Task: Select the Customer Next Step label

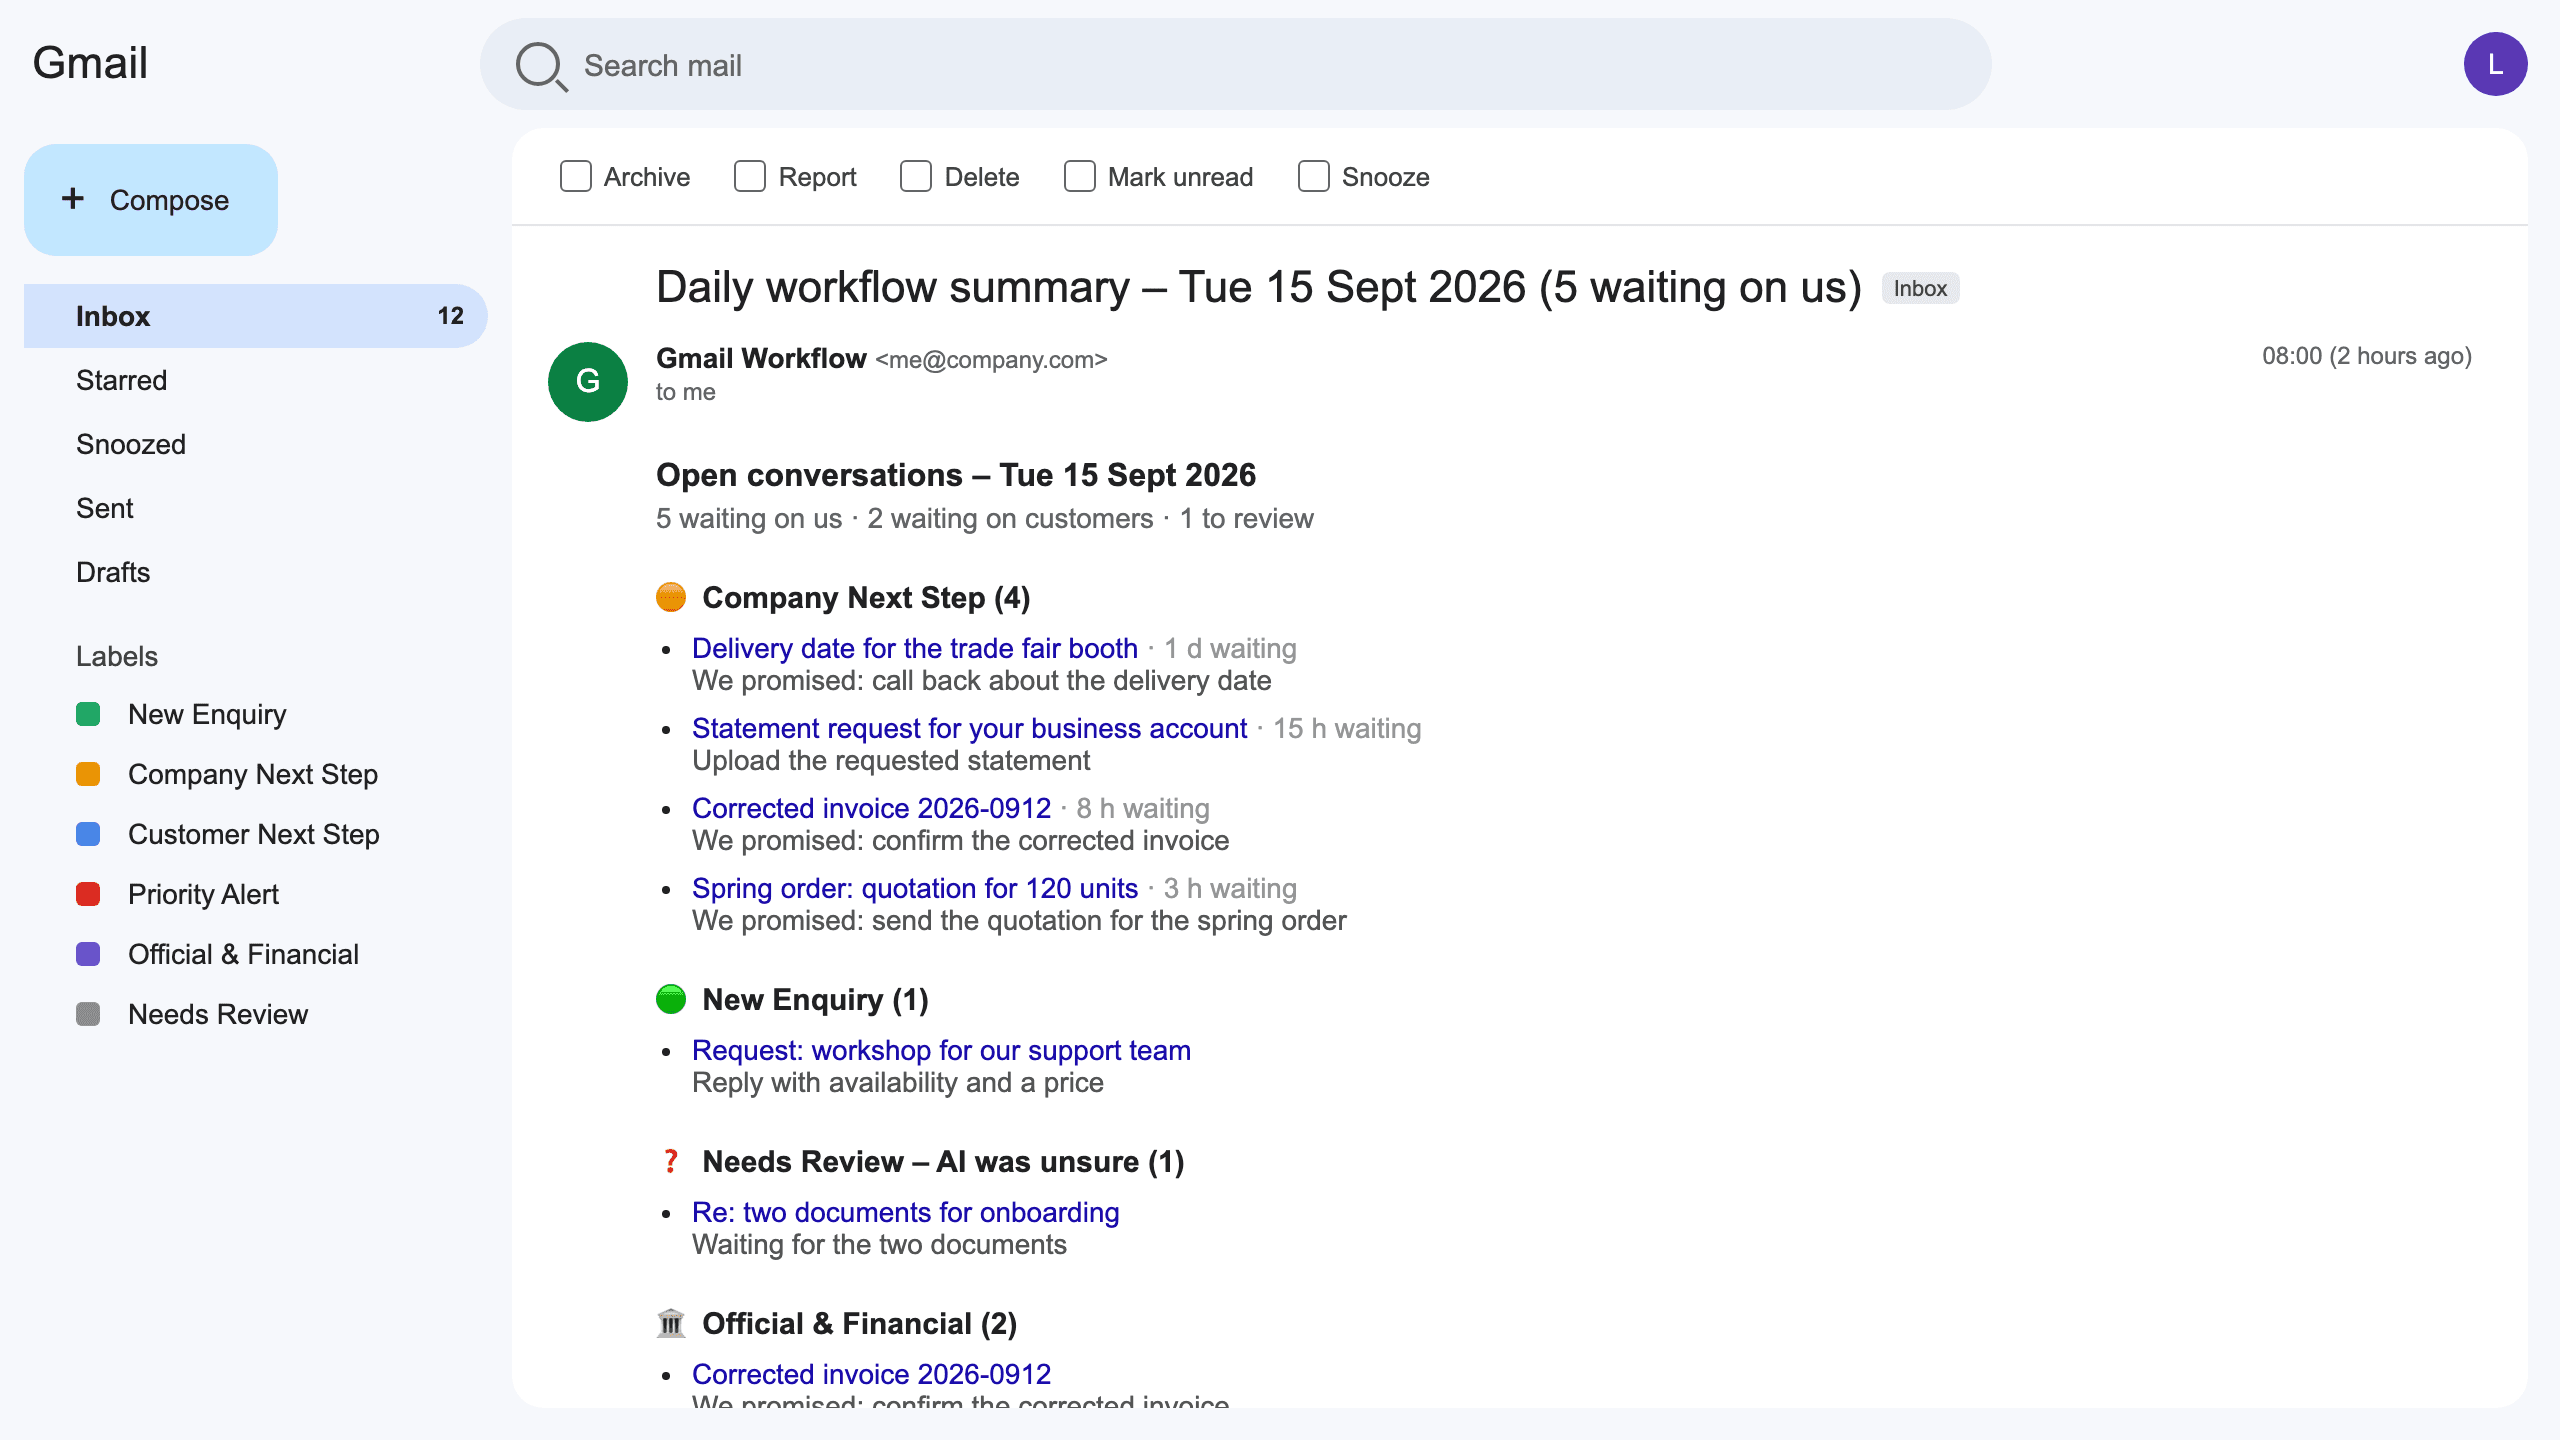Action: click(x=254, y=834)
